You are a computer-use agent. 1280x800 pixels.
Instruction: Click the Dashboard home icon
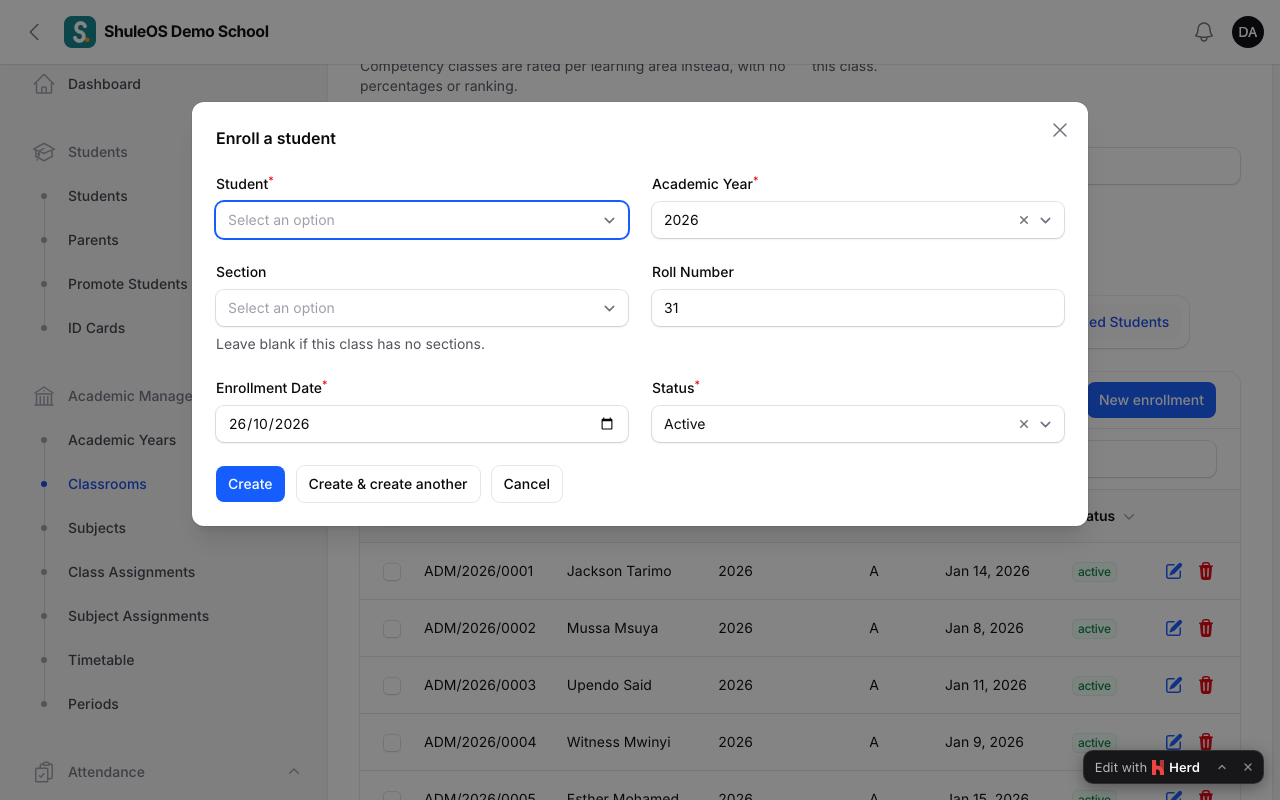44,84
